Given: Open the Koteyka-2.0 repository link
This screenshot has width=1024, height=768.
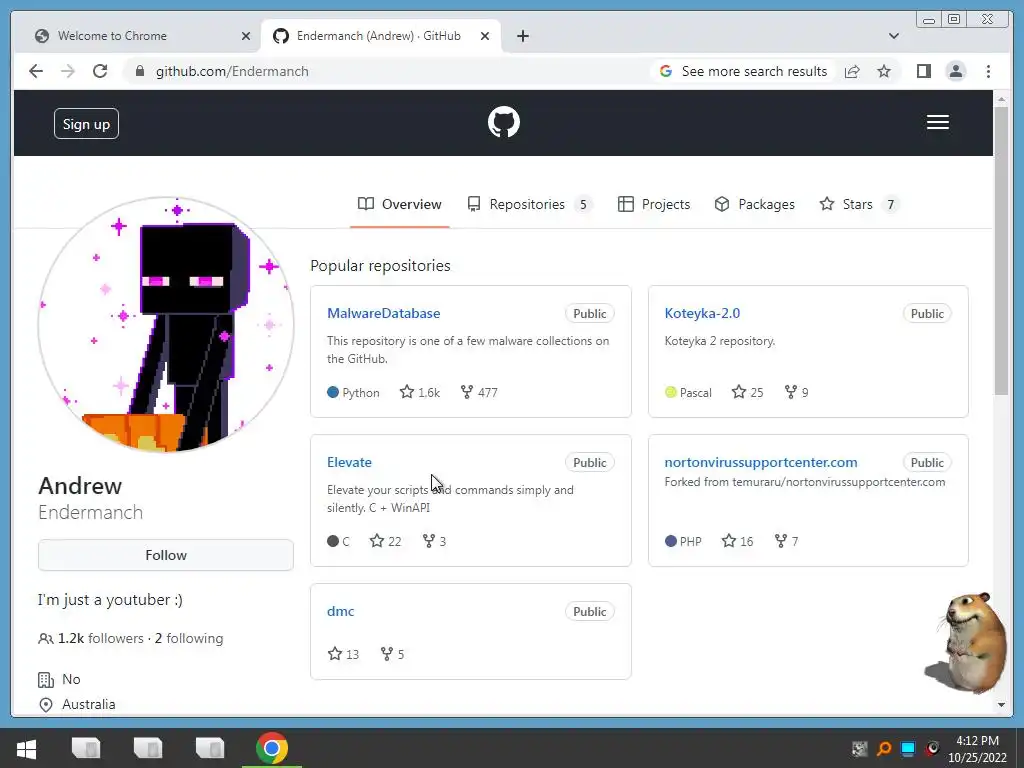Looking at the screenshot, I should tap(702, 313).
